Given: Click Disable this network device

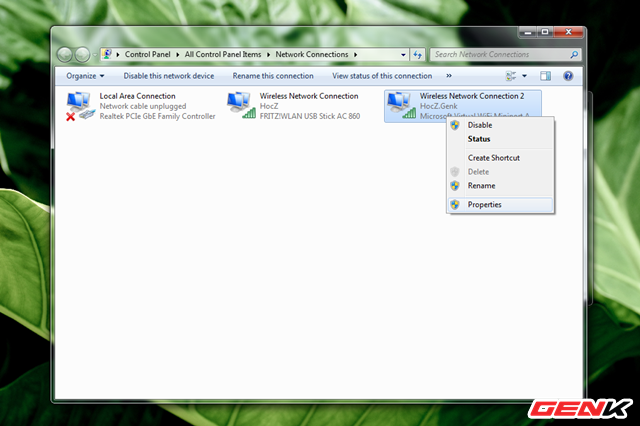Looking at the screenshot, I should (169, 75).
